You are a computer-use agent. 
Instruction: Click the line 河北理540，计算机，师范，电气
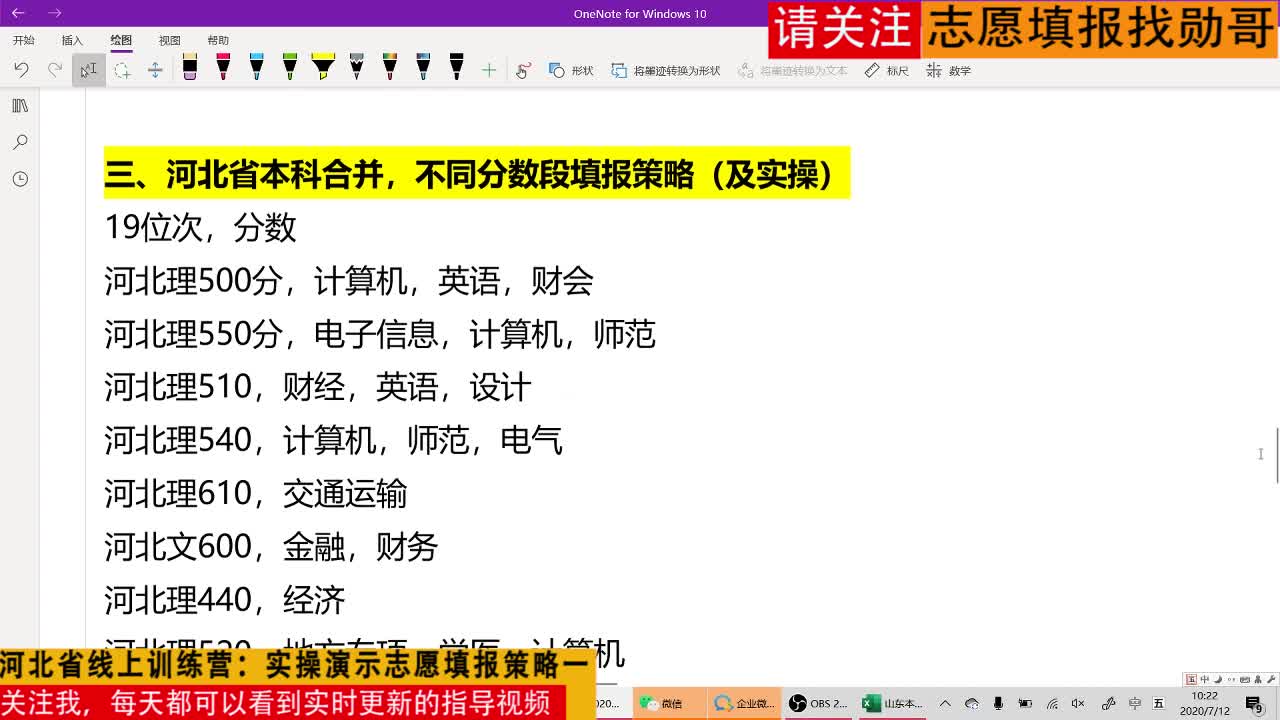(x=334, y=440)
